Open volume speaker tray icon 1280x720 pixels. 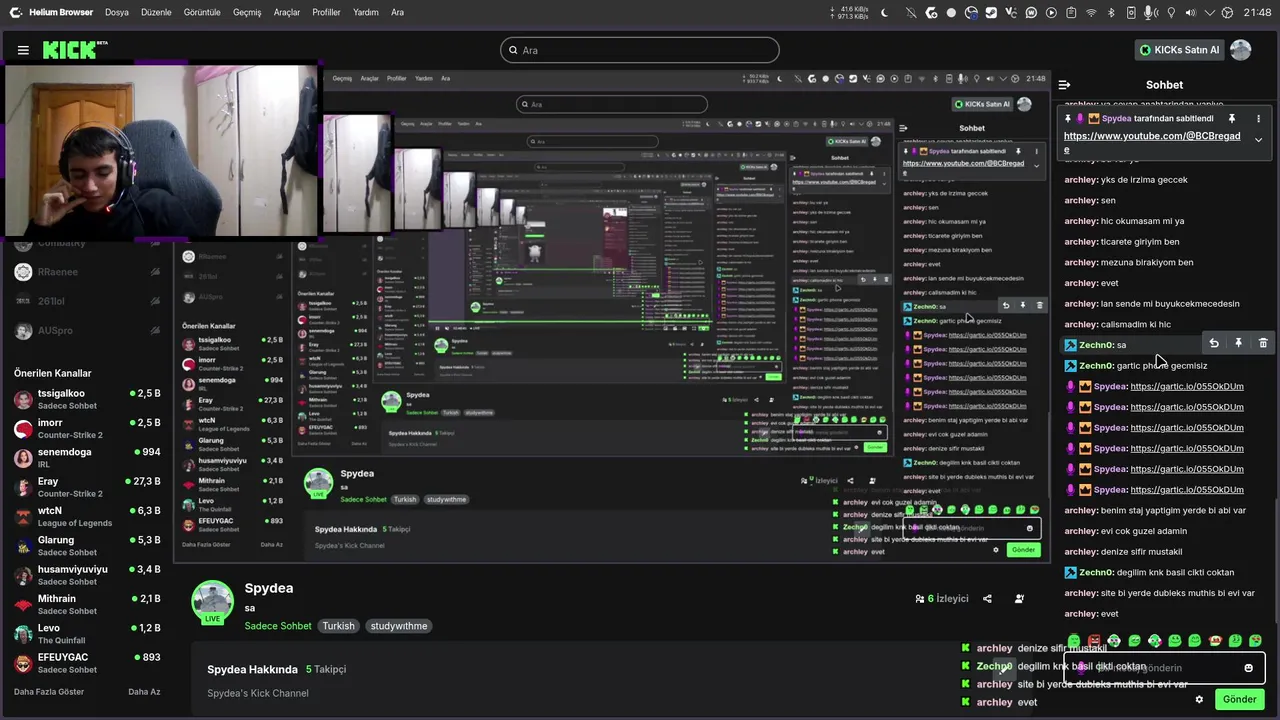click(x=1191, y=13)
